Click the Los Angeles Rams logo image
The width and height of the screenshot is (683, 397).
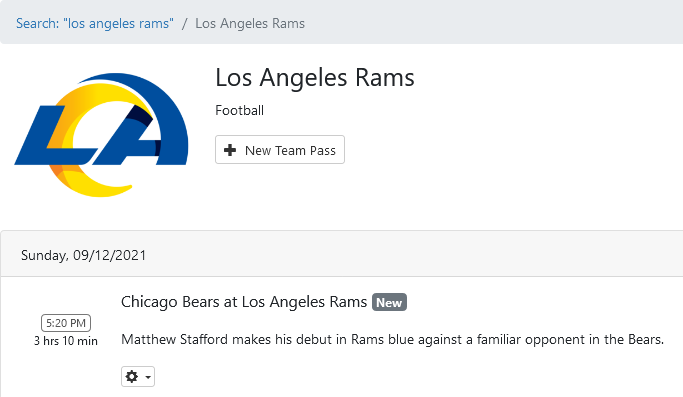pyautogui.click(x=101, y=135)
